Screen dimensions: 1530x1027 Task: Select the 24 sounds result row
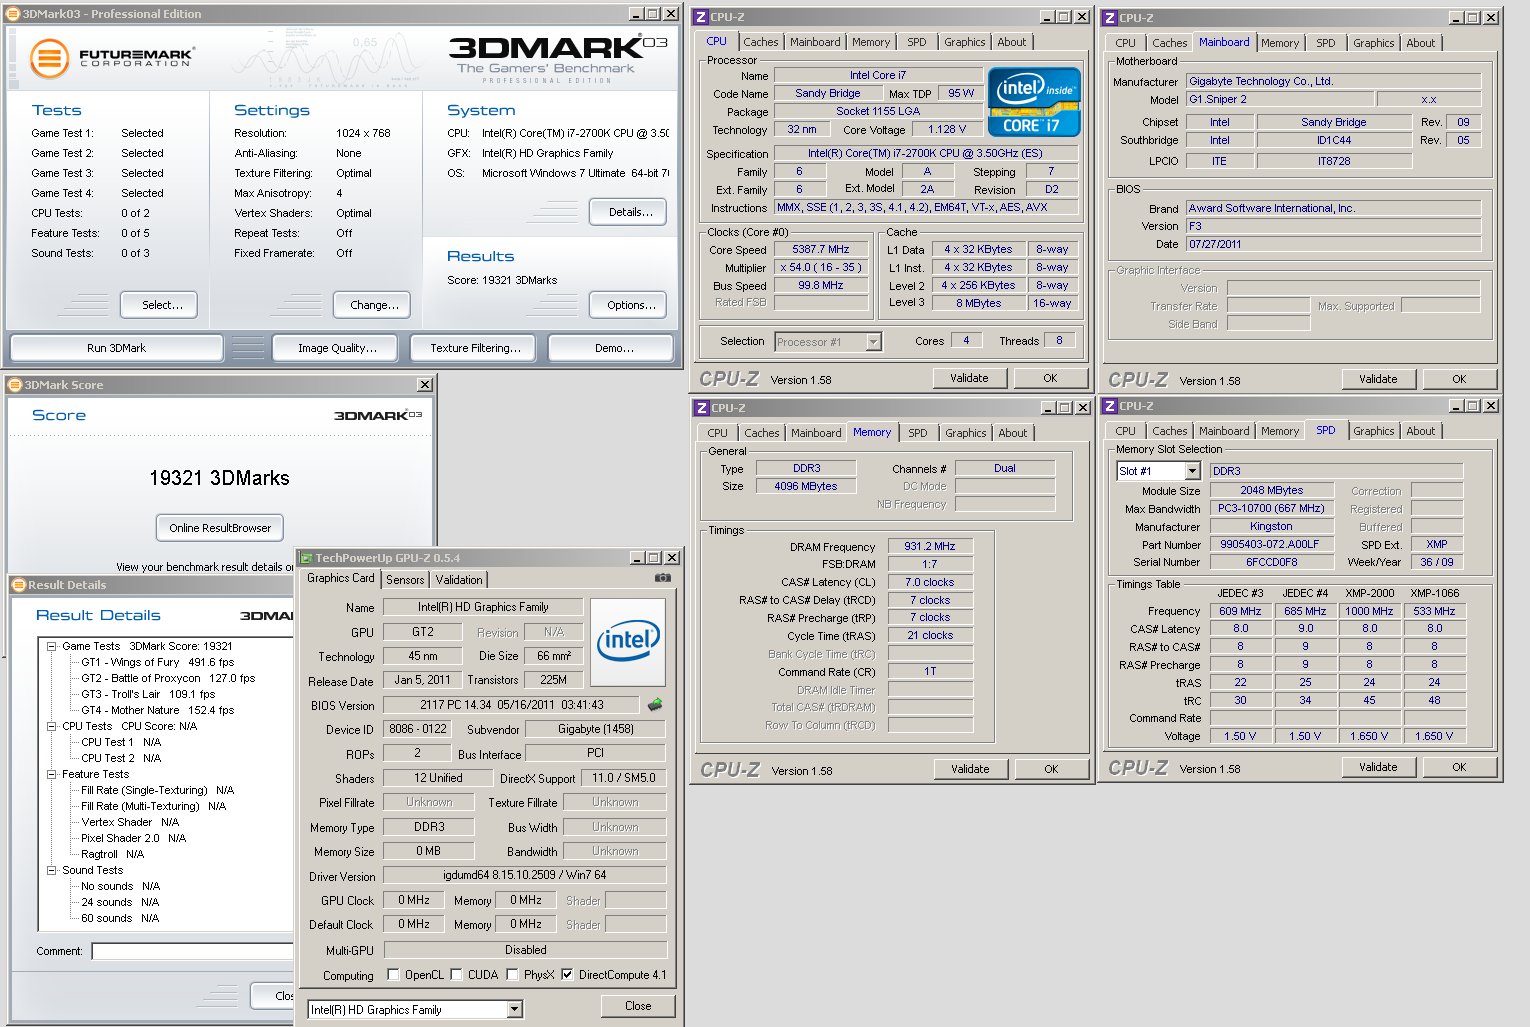120,902
